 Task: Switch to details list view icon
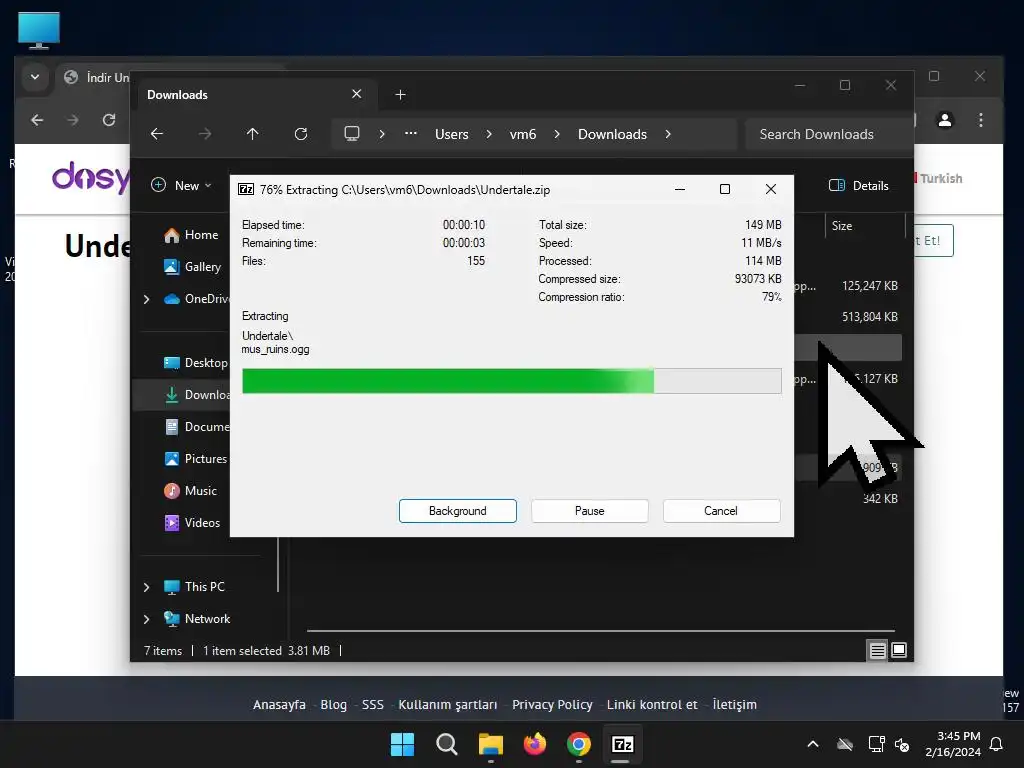pos(877,650)
